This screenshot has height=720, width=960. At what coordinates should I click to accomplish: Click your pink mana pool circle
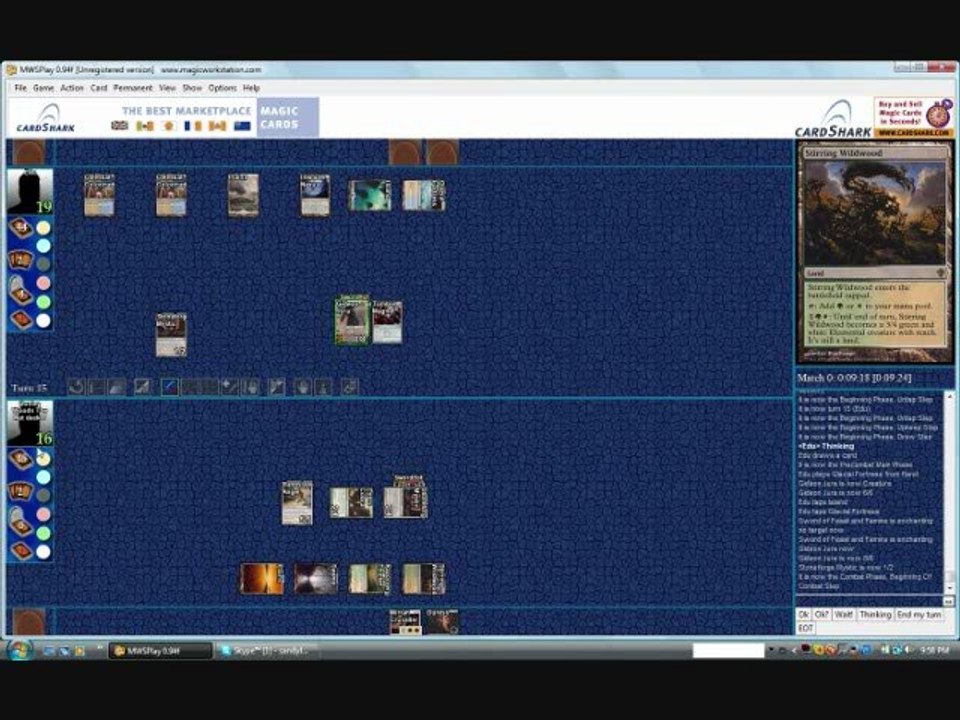tap(43, 514)
